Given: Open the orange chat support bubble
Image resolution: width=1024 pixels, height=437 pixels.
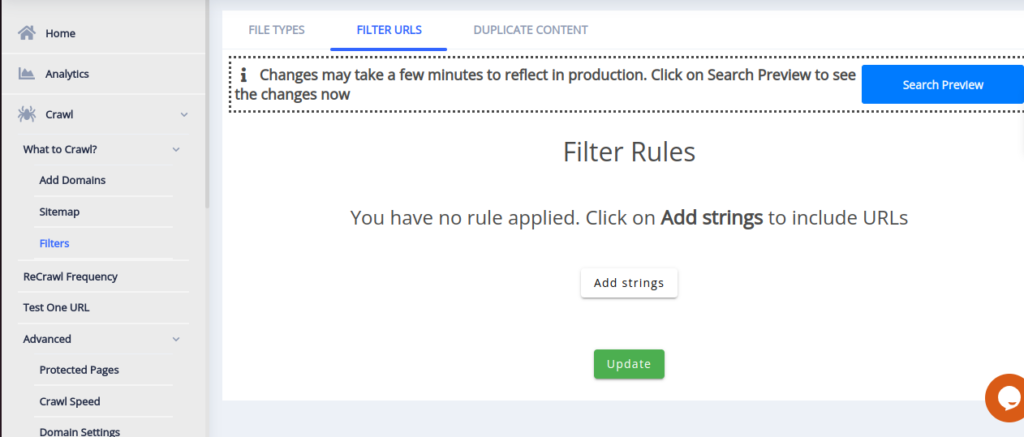Looking at the screenshot, I should (x=1006, y=398).
